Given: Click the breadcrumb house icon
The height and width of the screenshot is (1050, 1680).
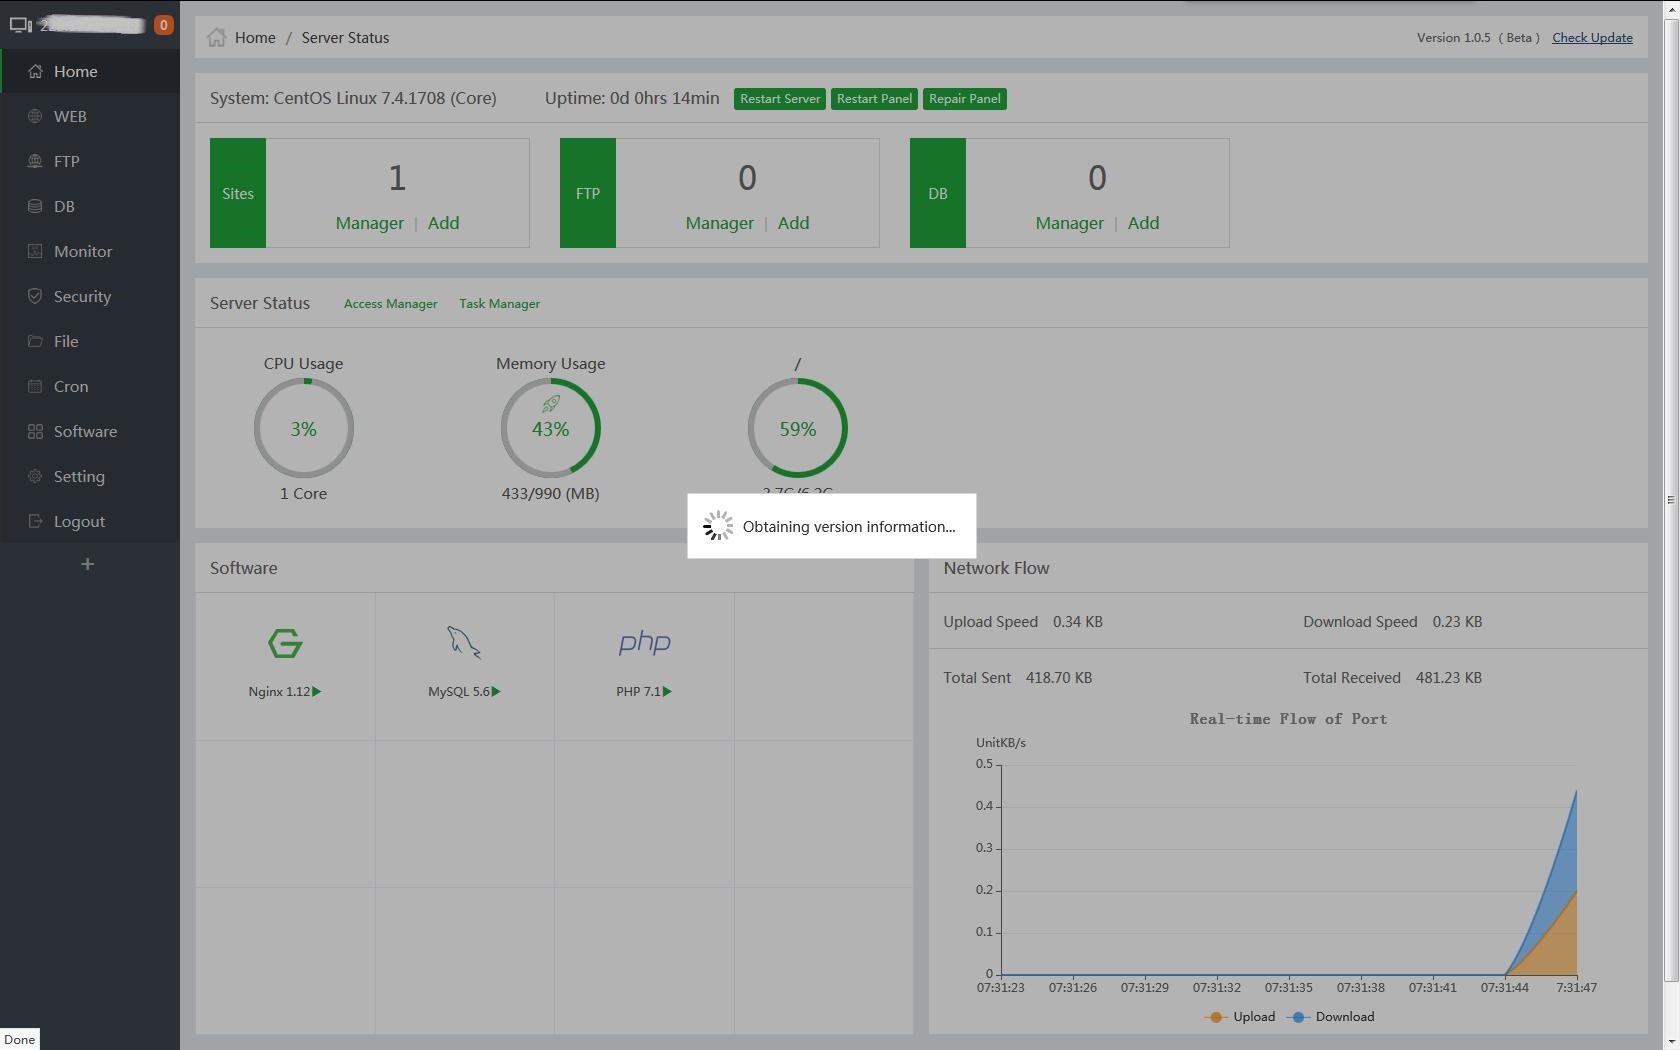Looking at the screenshot, I should (216, 38).
